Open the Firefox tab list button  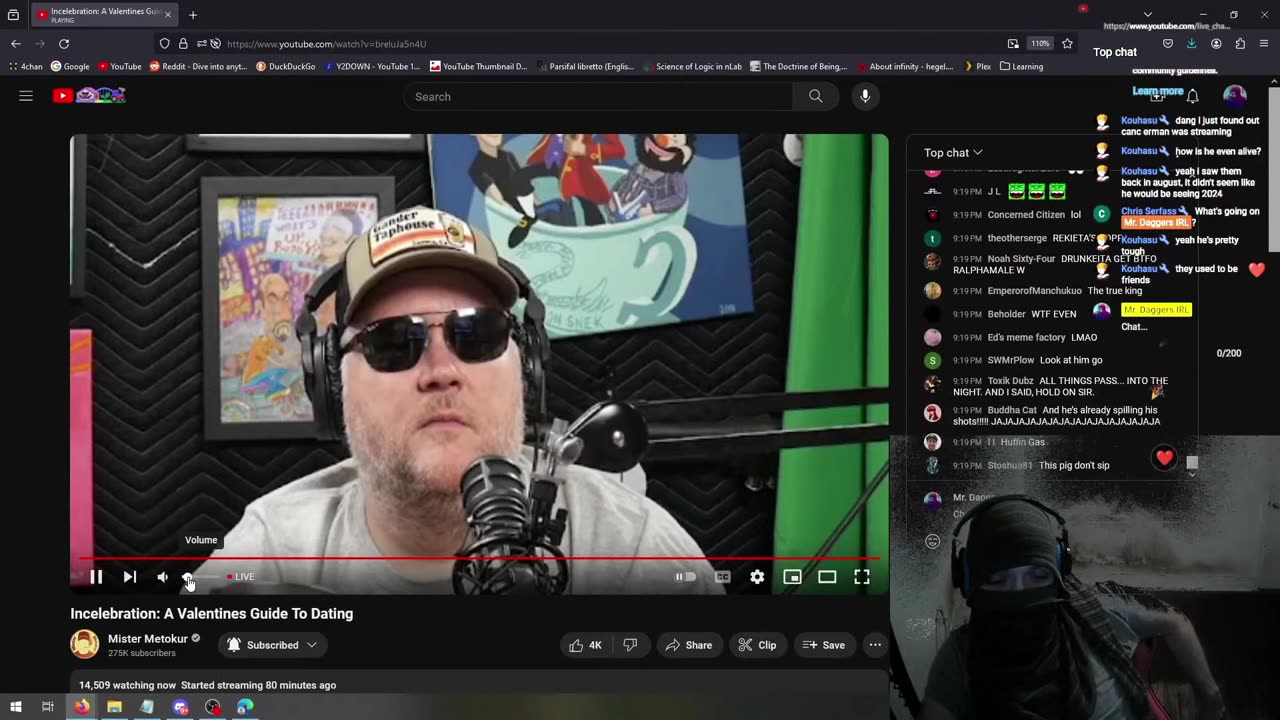tap(13, 15)
